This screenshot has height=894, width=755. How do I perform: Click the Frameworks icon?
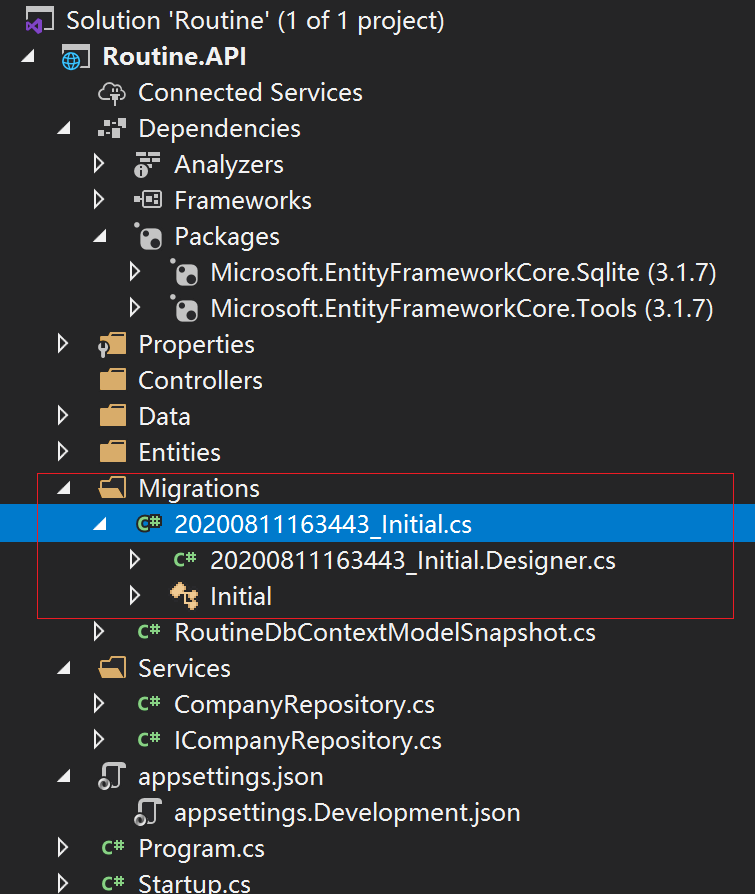click(148, 201)
